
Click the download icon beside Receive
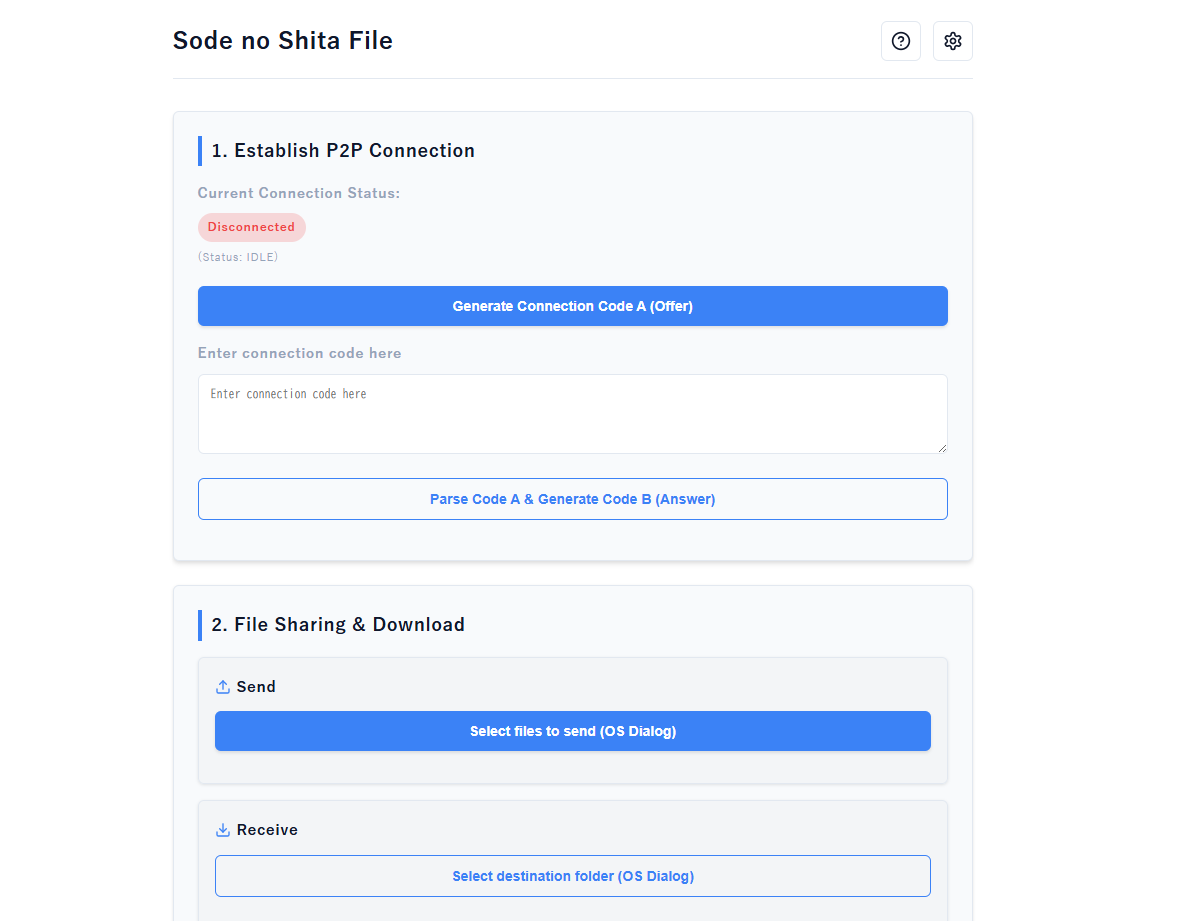(223, 830)
